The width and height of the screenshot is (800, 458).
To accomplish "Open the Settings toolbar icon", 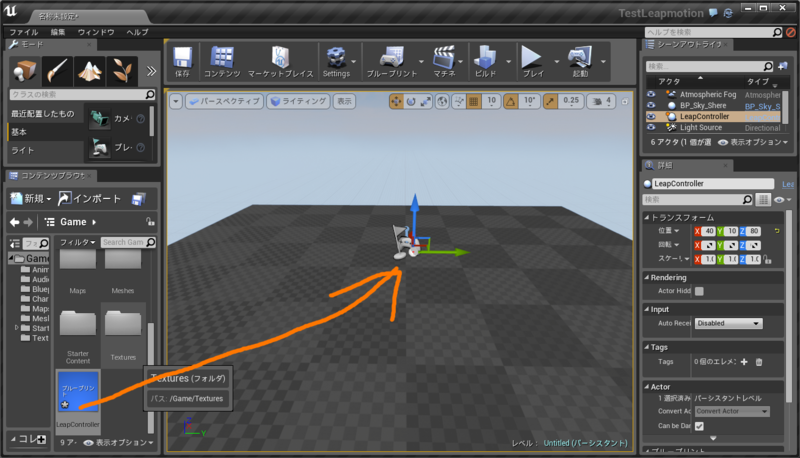I will point(336,61).
